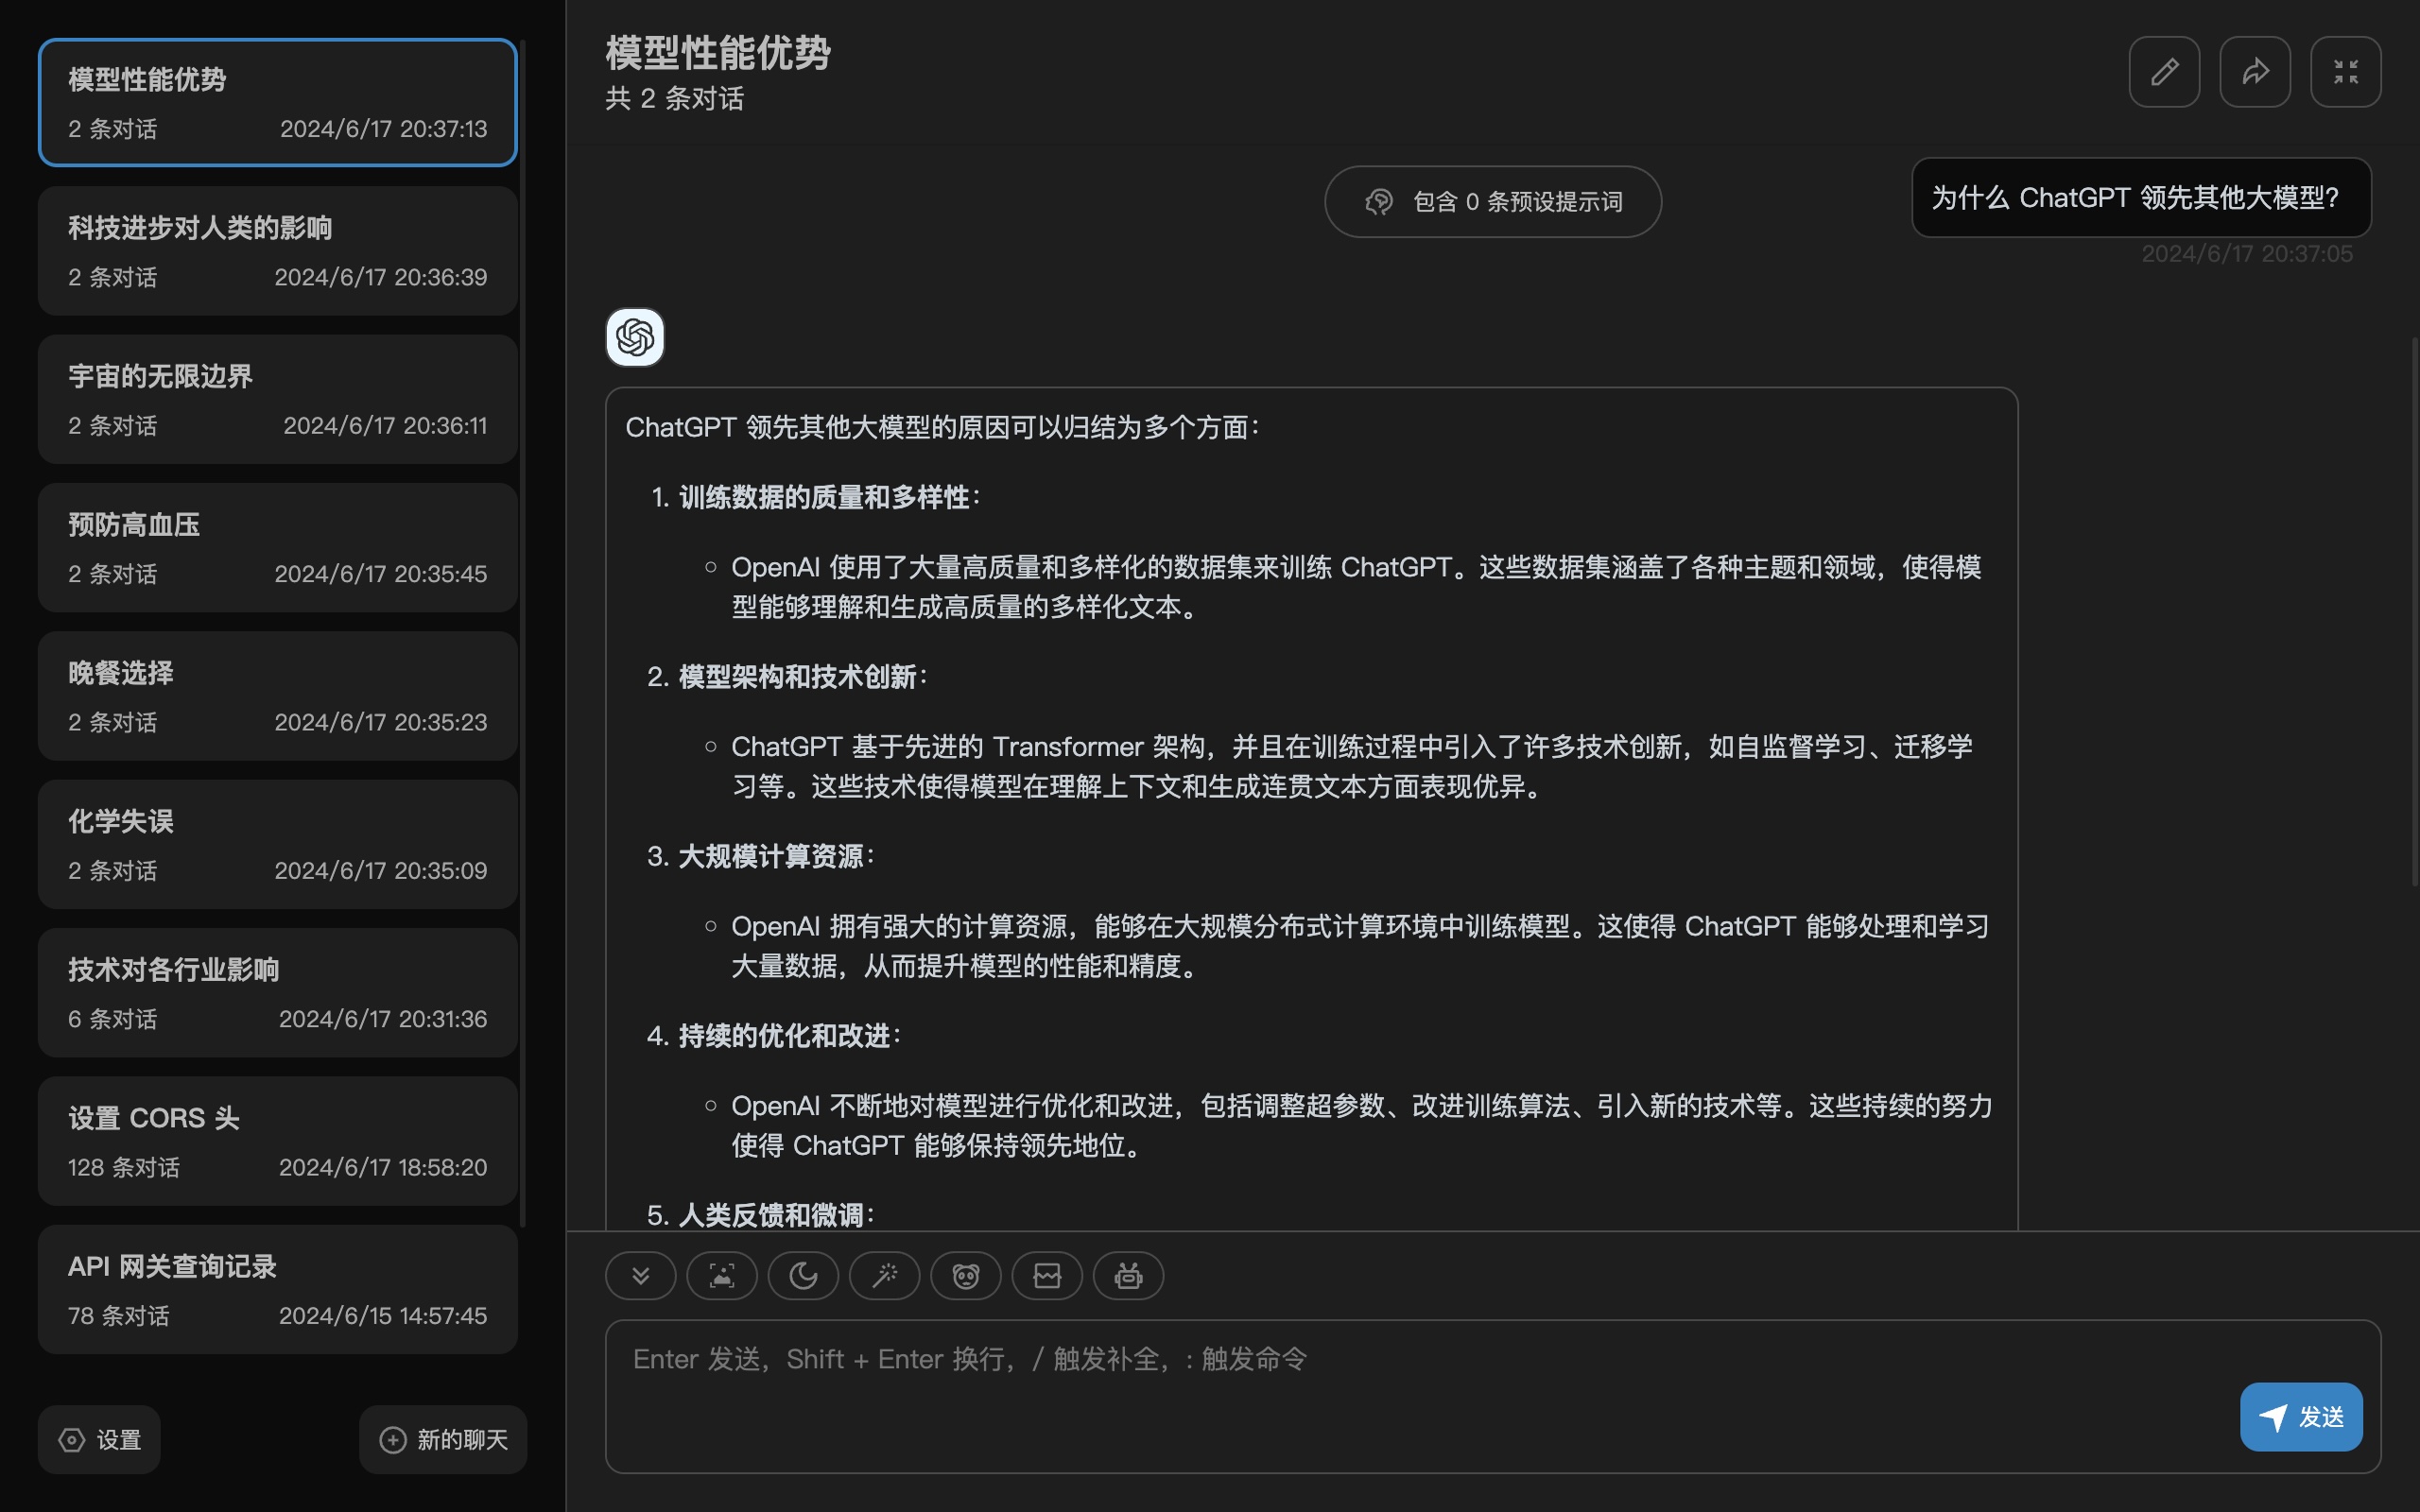Click the sidebar chat list scrollbar
This screenshot has width=2420, height=1512.
tap(523, 632)
